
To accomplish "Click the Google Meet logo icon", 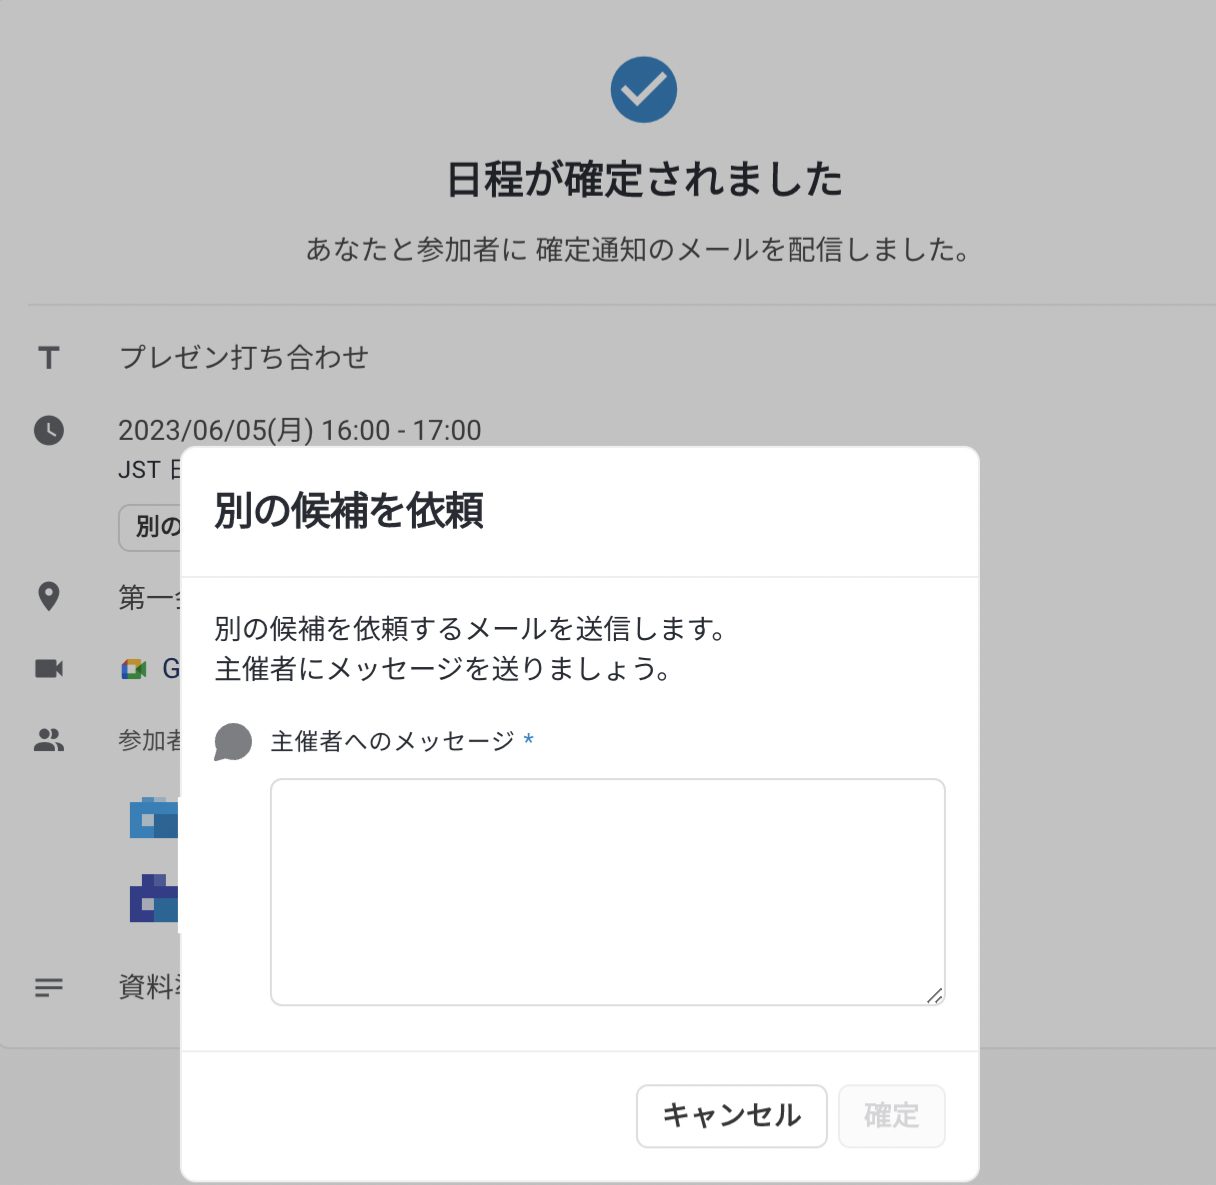I will point(133,668).
